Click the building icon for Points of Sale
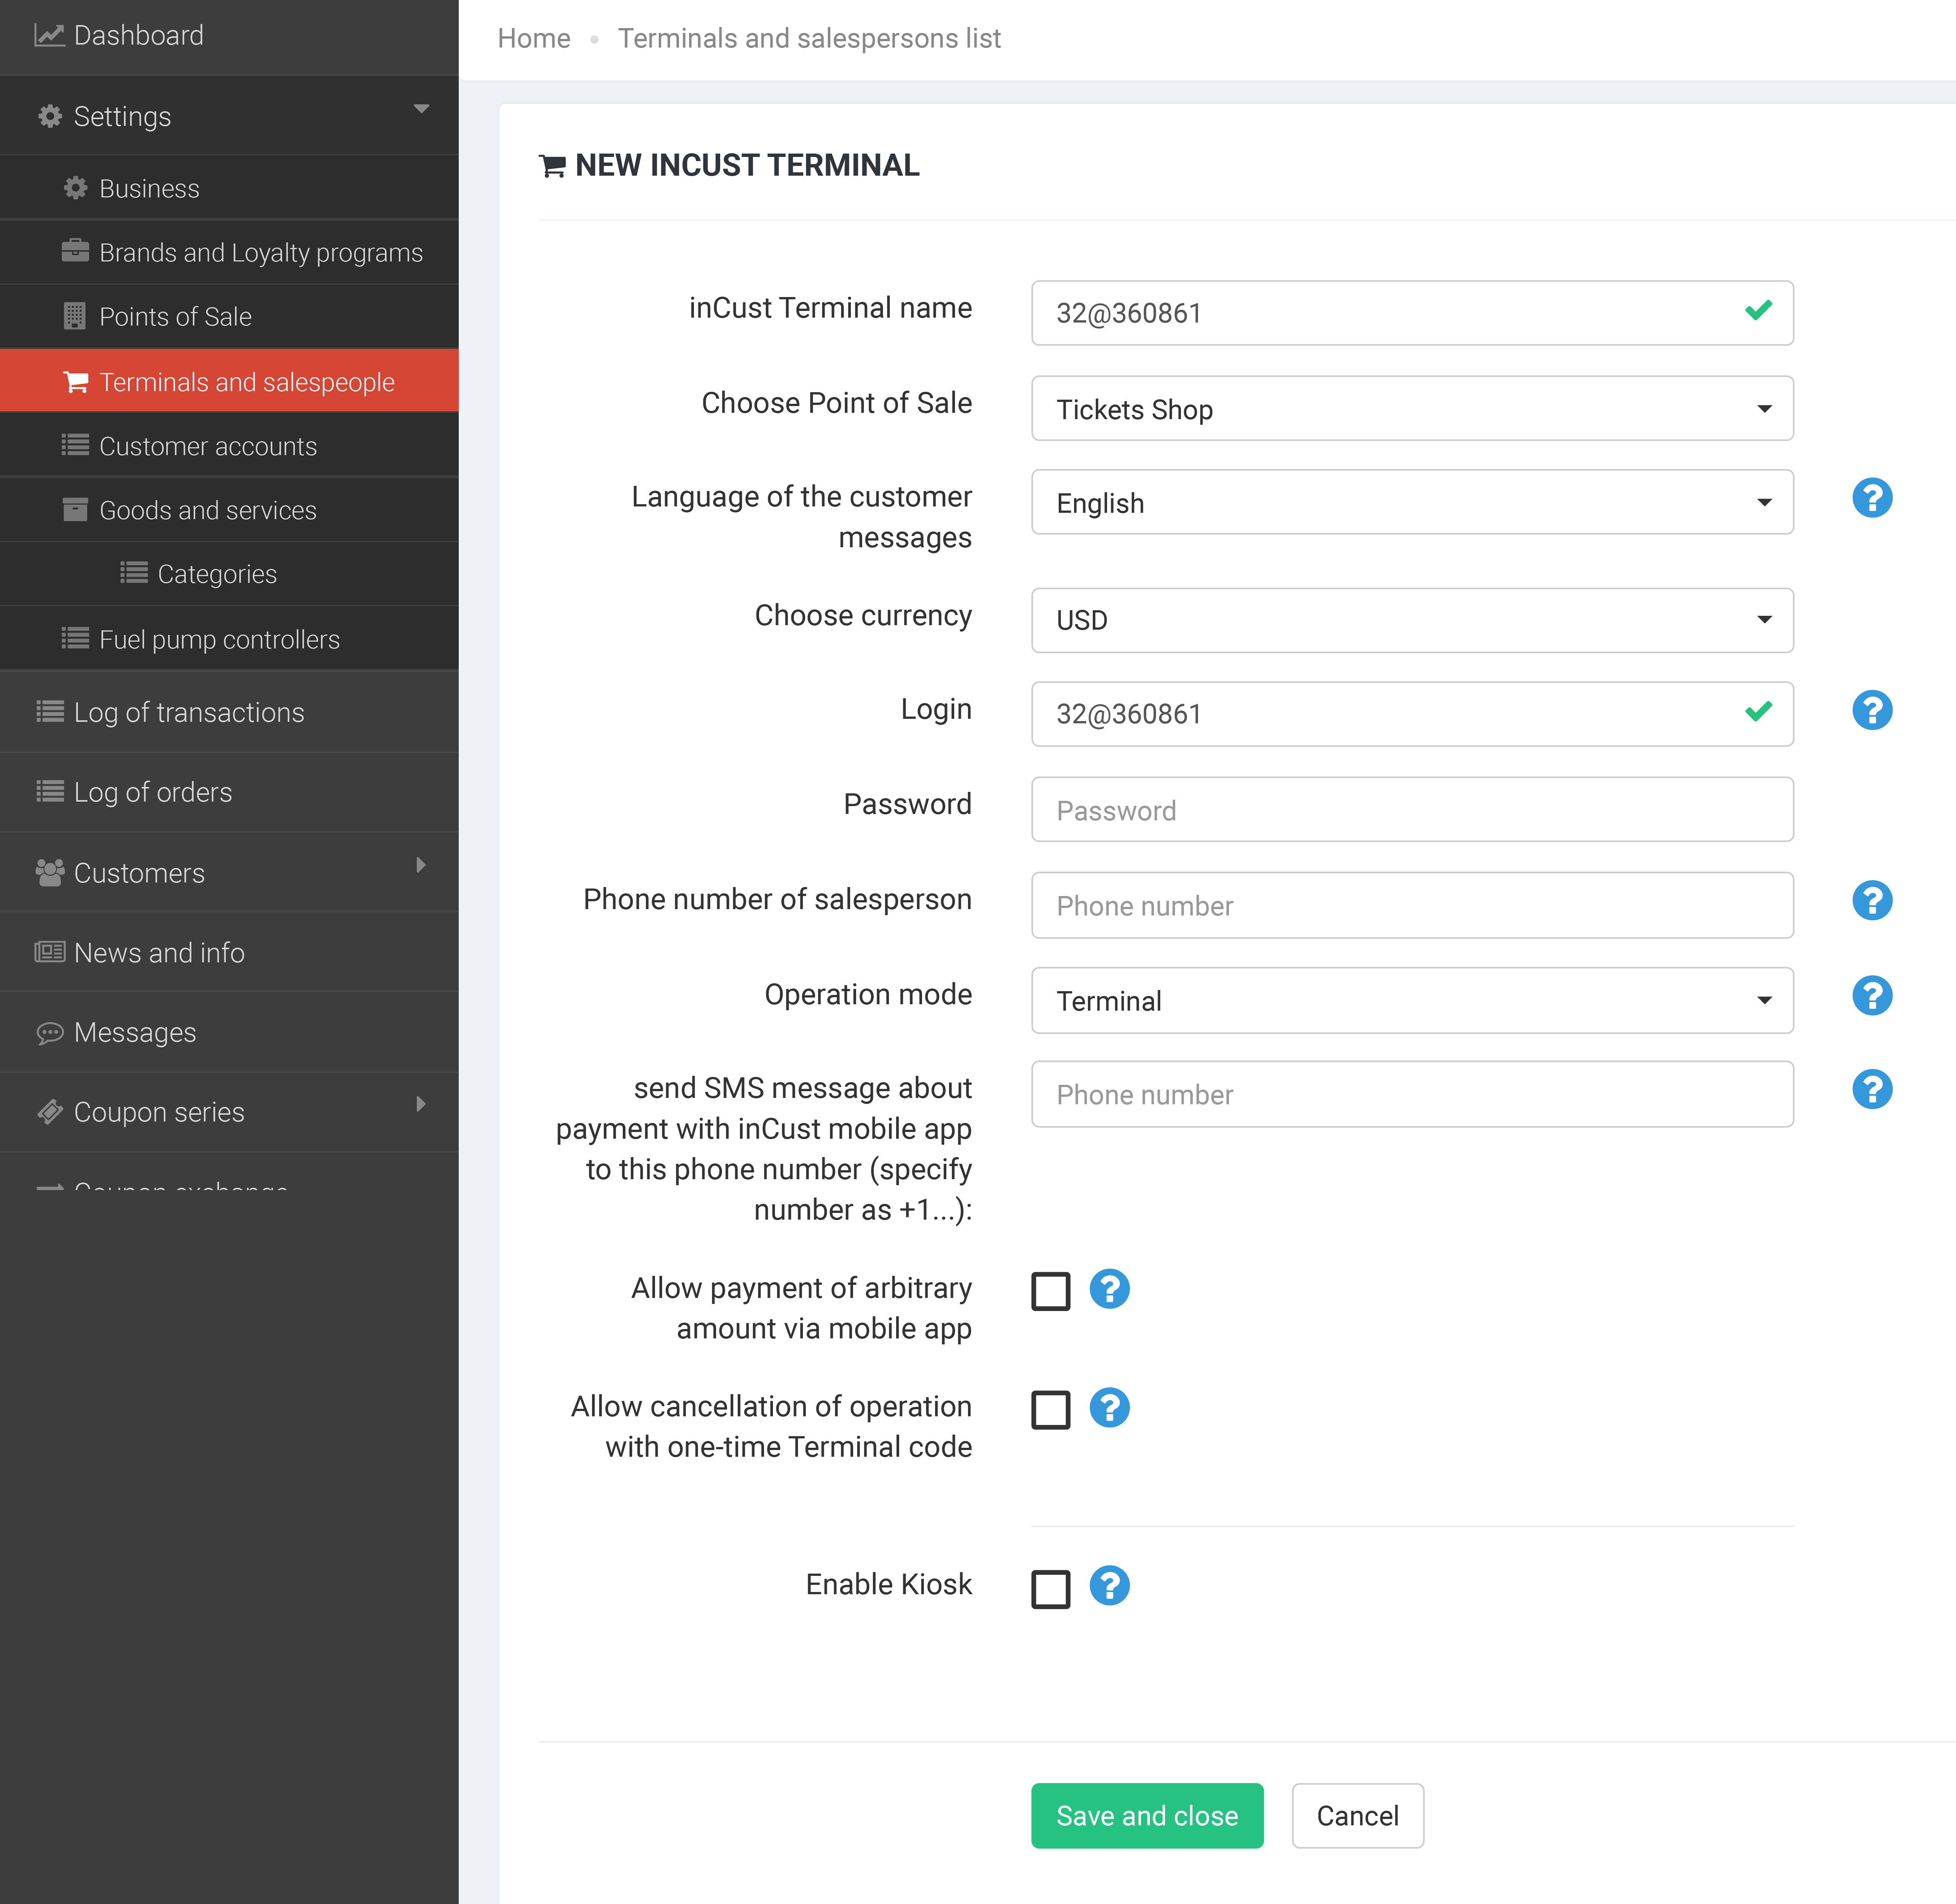The width and height of the screenshot is (1956, 1904). click(x=75, y=316)
